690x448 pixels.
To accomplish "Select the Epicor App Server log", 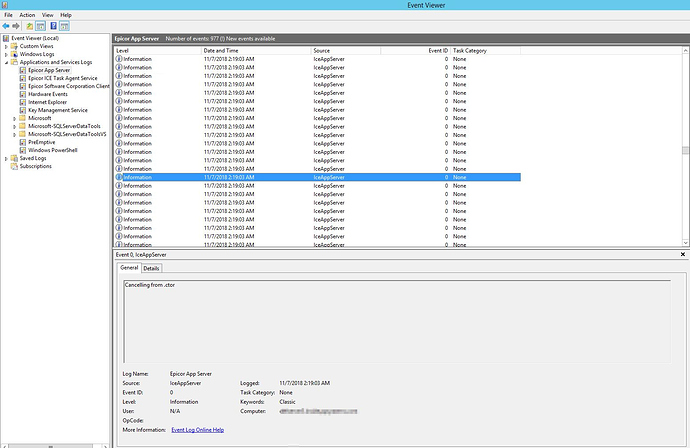I will tap(49, 70).
